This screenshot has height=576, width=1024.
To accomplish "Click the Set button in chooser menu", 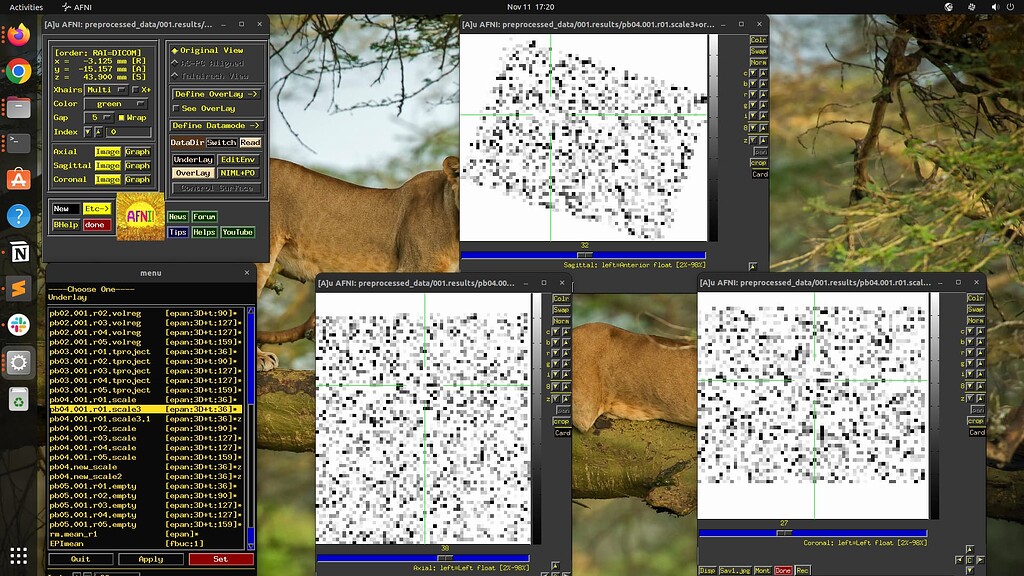I will [x=221, y=559].
